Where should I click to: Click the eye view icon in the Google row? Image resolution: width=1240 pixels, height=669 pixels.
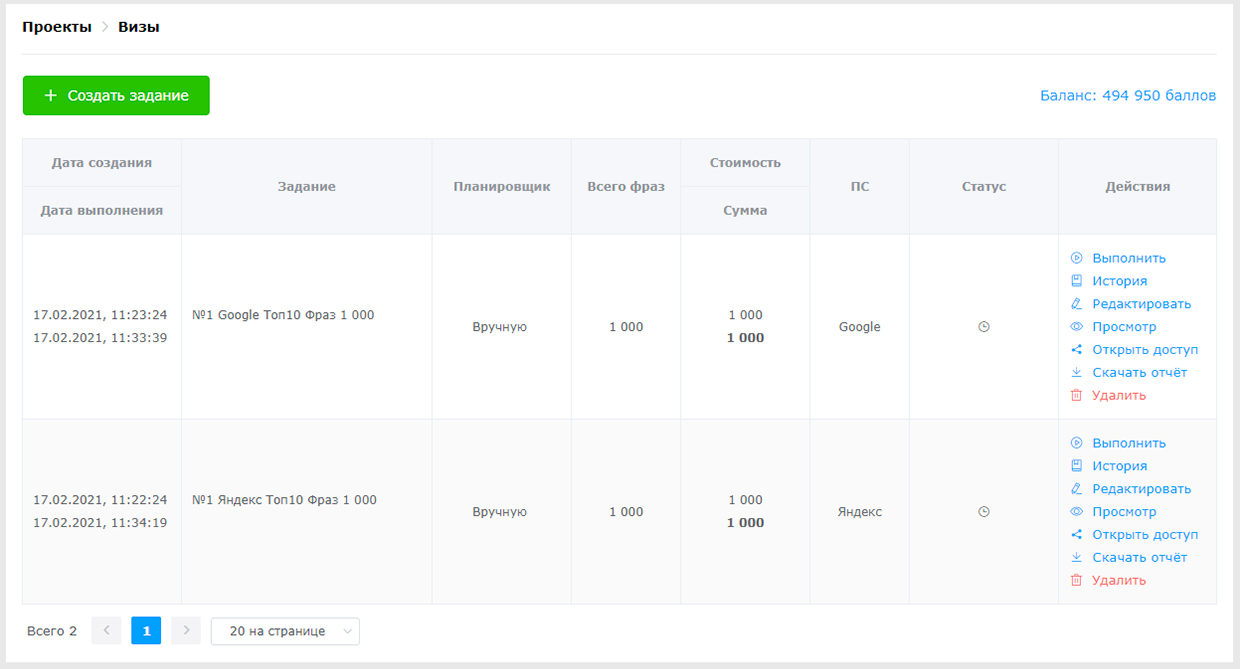click(1076, 327)
